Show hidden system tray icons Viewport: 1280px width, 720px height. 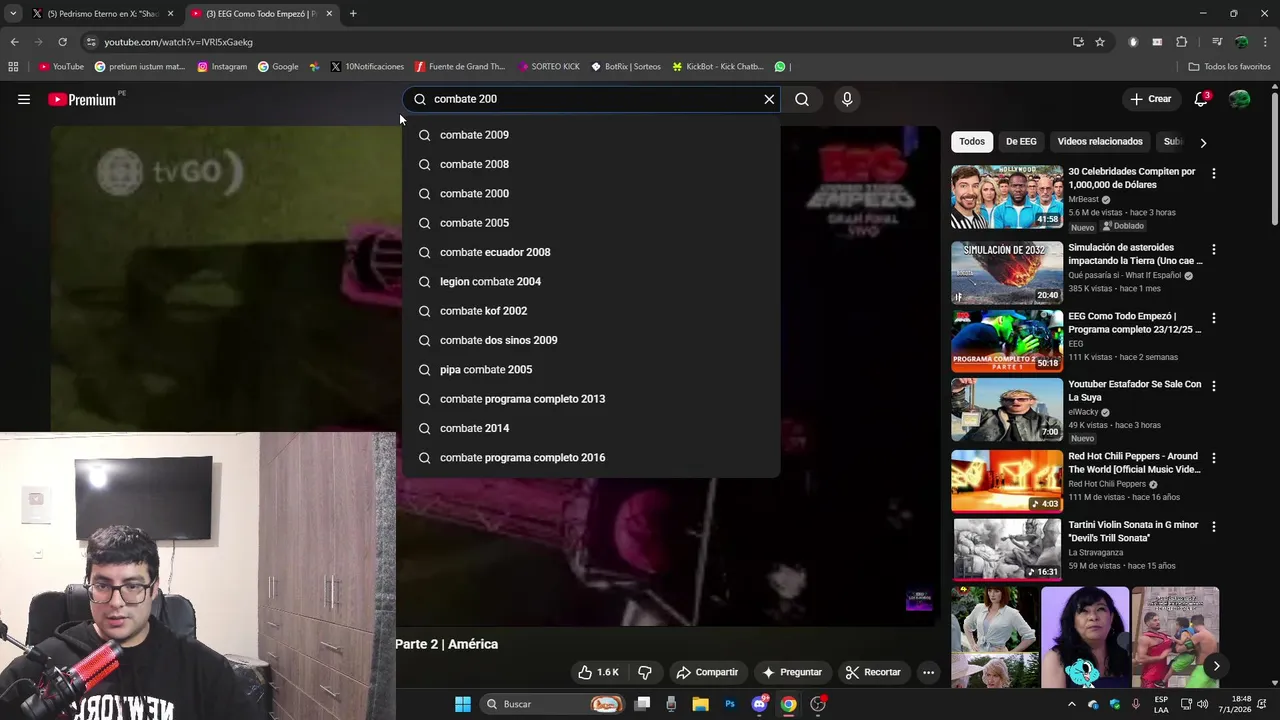[1072, 704]
